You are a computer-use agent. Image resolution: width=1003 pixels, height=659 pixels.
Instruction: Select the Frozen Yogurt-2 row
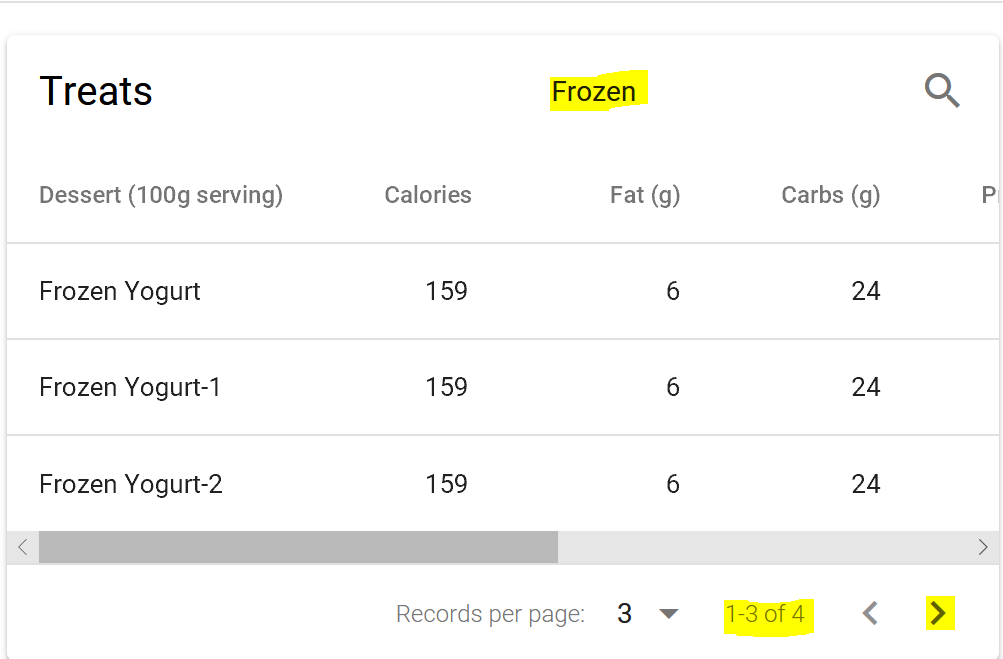tap(503, 484)
